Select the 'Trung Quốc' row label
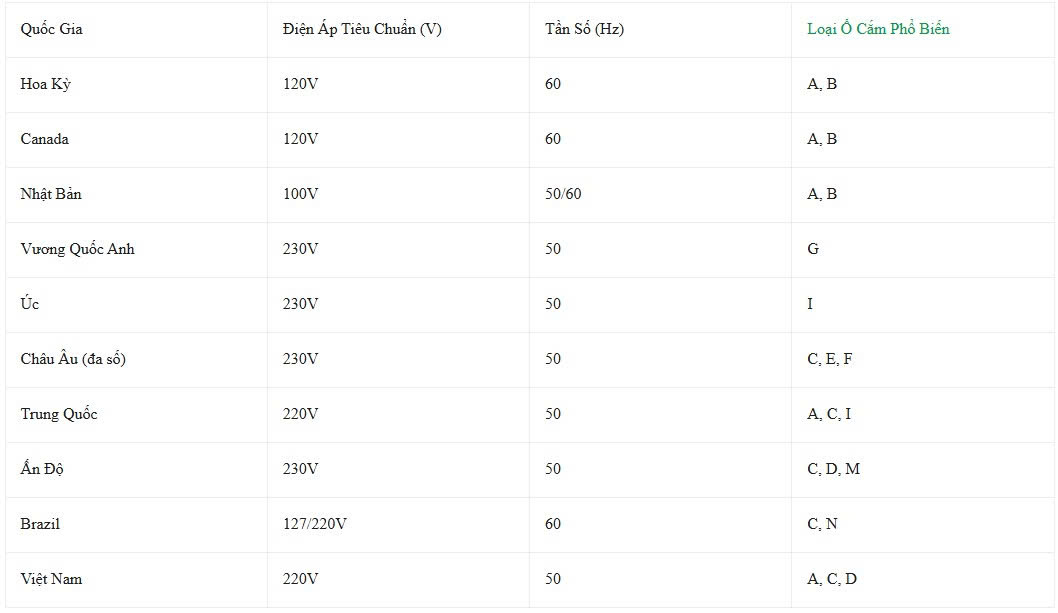The image size is (1058, 613). coord(59,414)
